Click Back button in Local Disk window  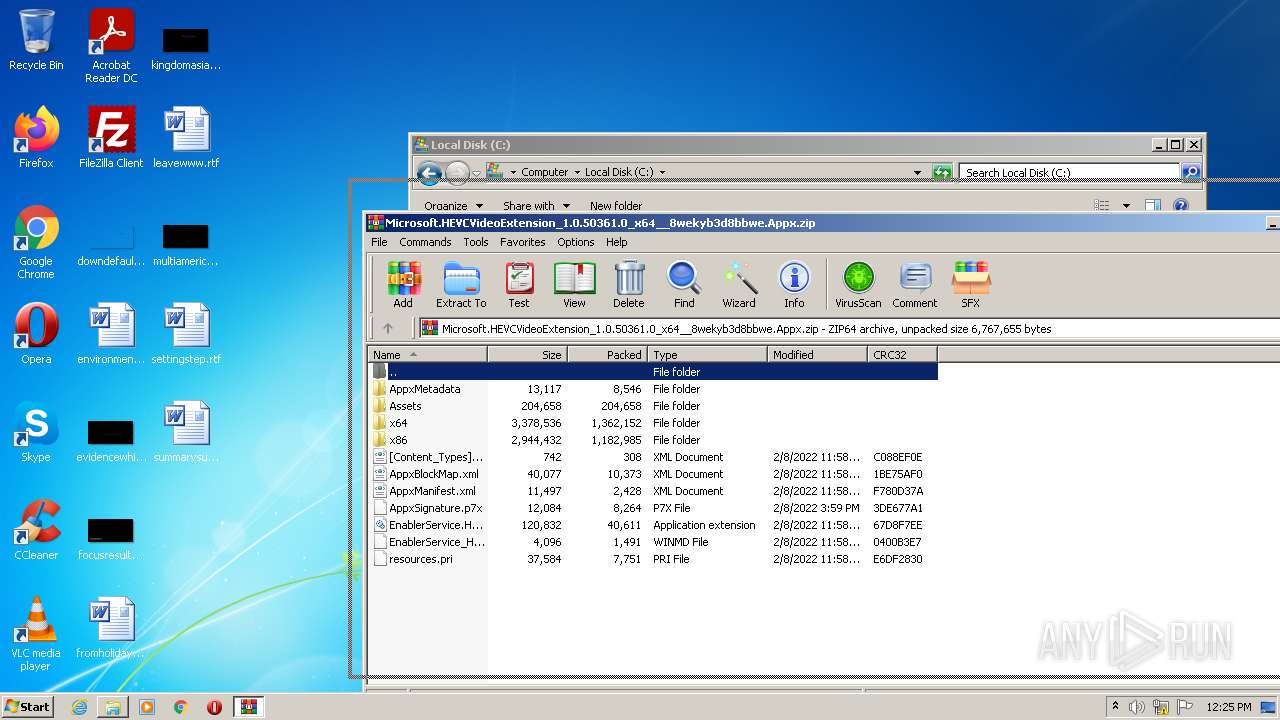[429, 173]
